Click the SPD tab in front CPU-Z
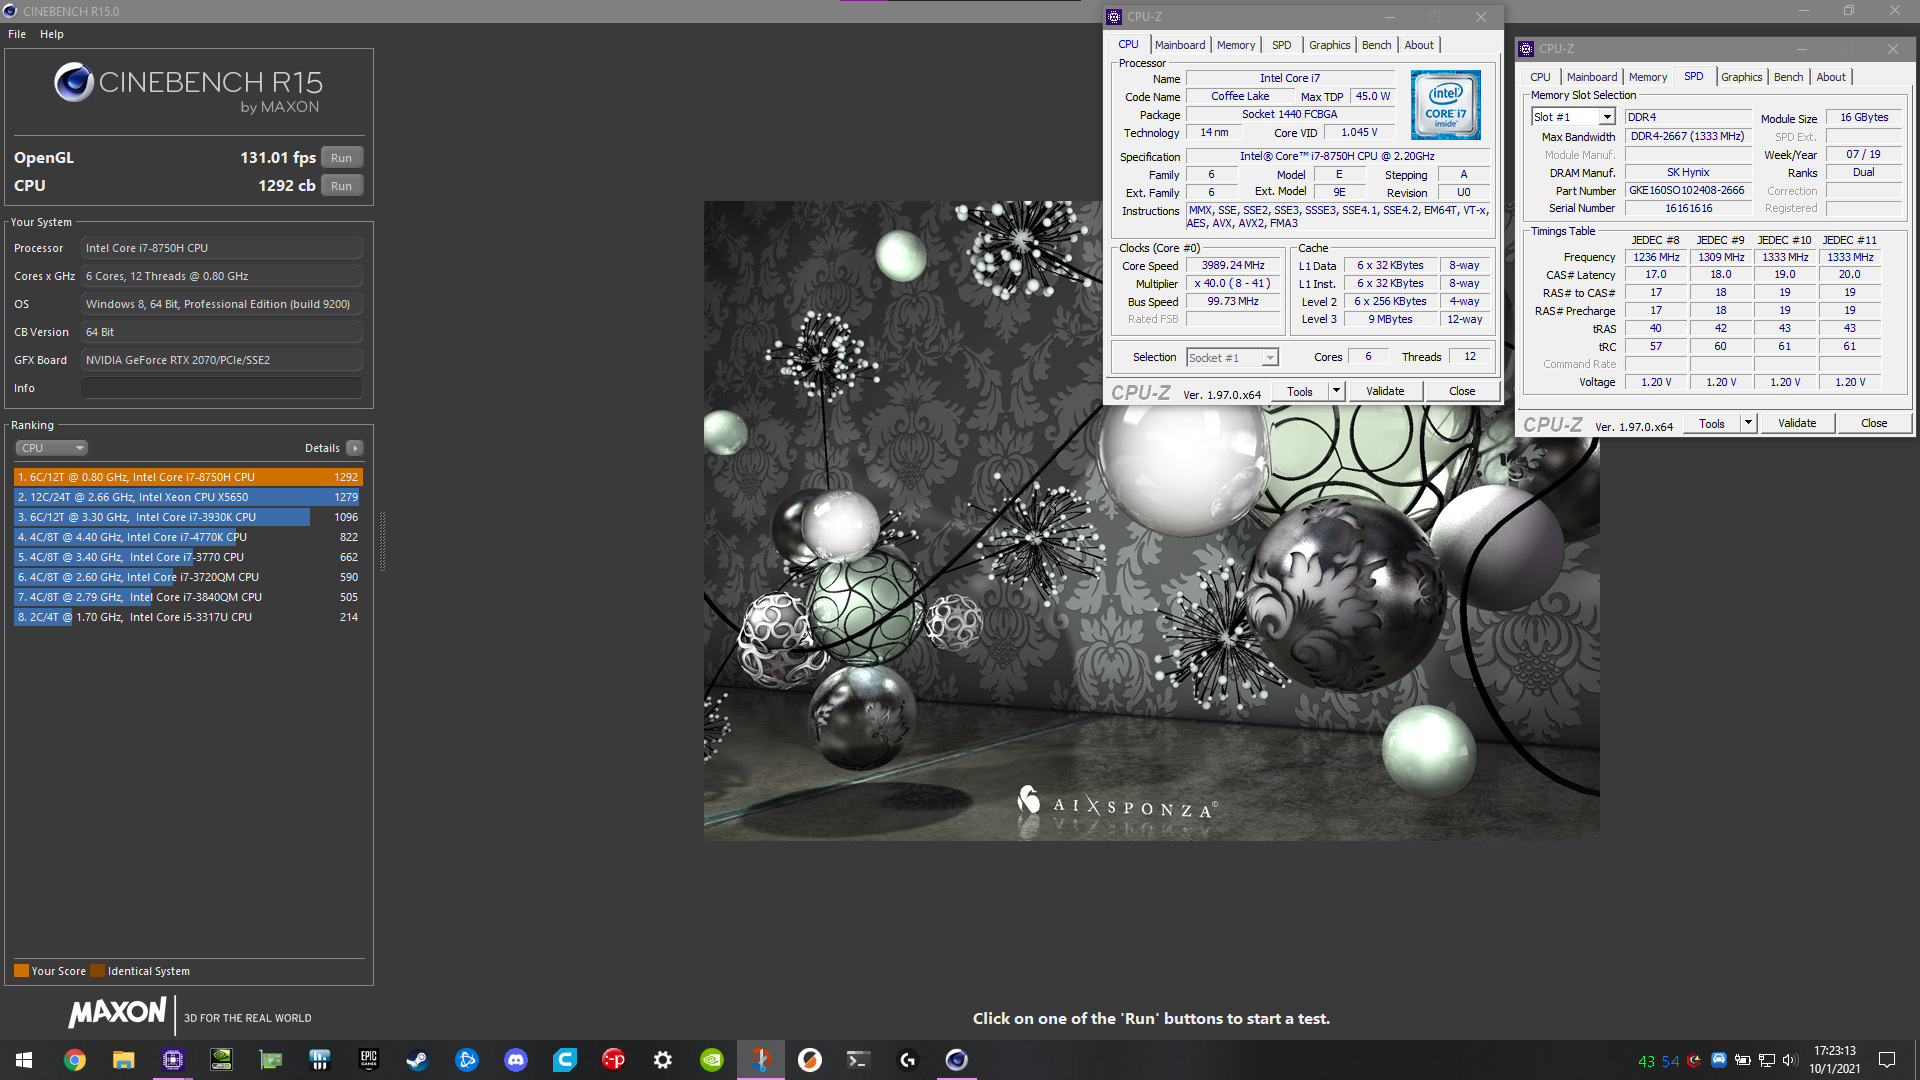 [x=1281, y=45]
